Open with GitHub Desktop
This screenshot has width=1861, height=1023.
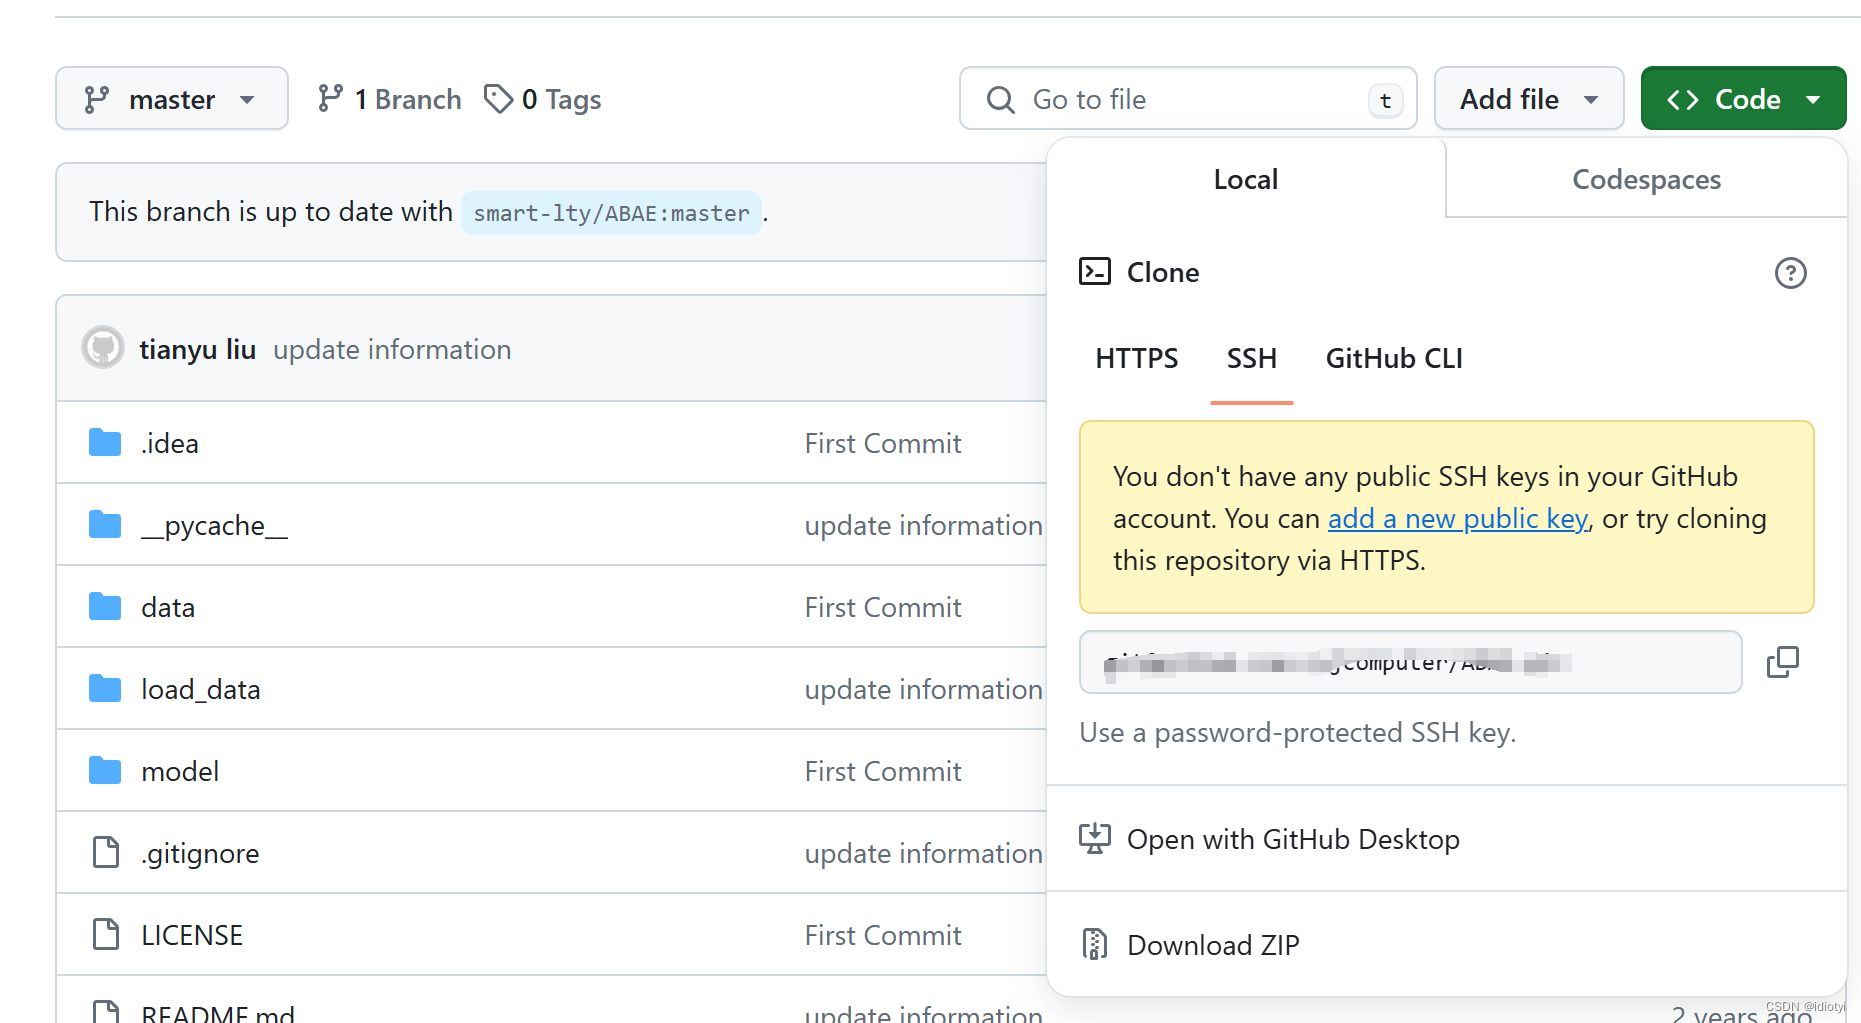click(1292, 839)
